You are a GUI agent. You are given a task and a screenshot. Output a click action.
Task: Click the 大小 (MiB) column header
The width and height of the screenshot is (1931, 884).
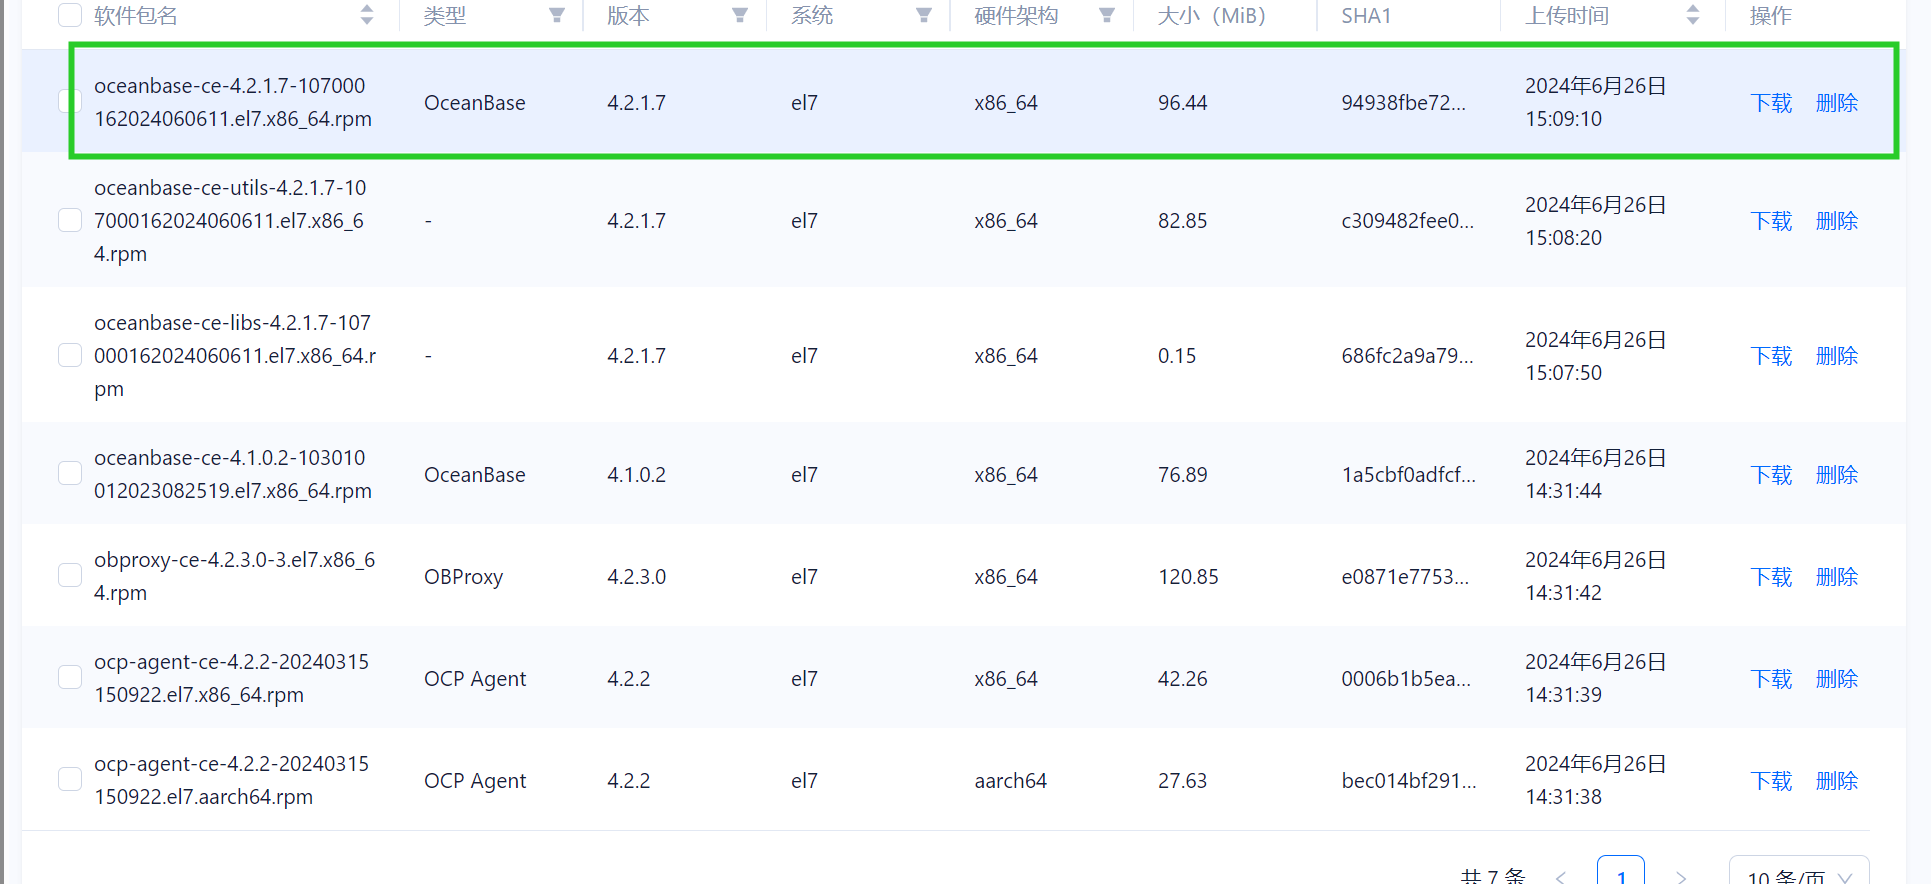pyautogui.click(x=1211, y=15)
